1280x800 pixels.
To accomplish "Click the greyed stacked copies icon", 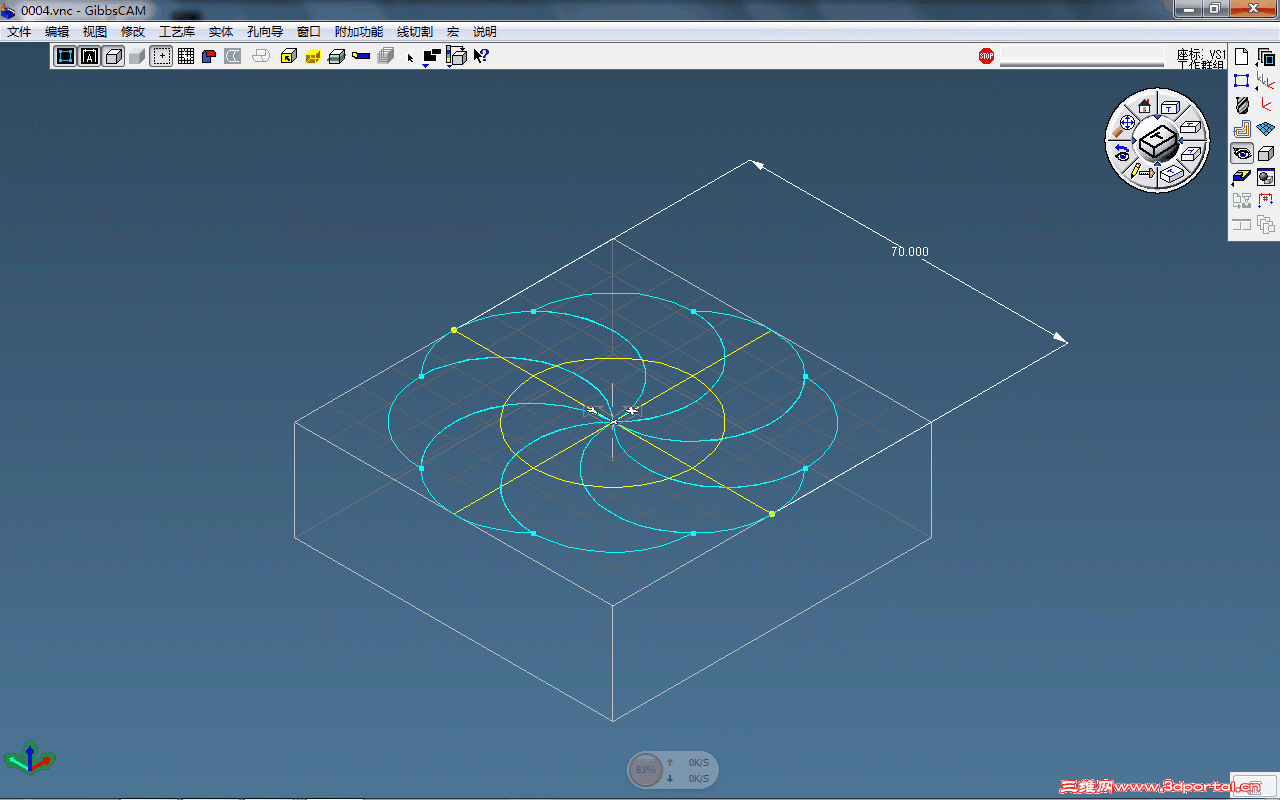I will (1266, 225).
